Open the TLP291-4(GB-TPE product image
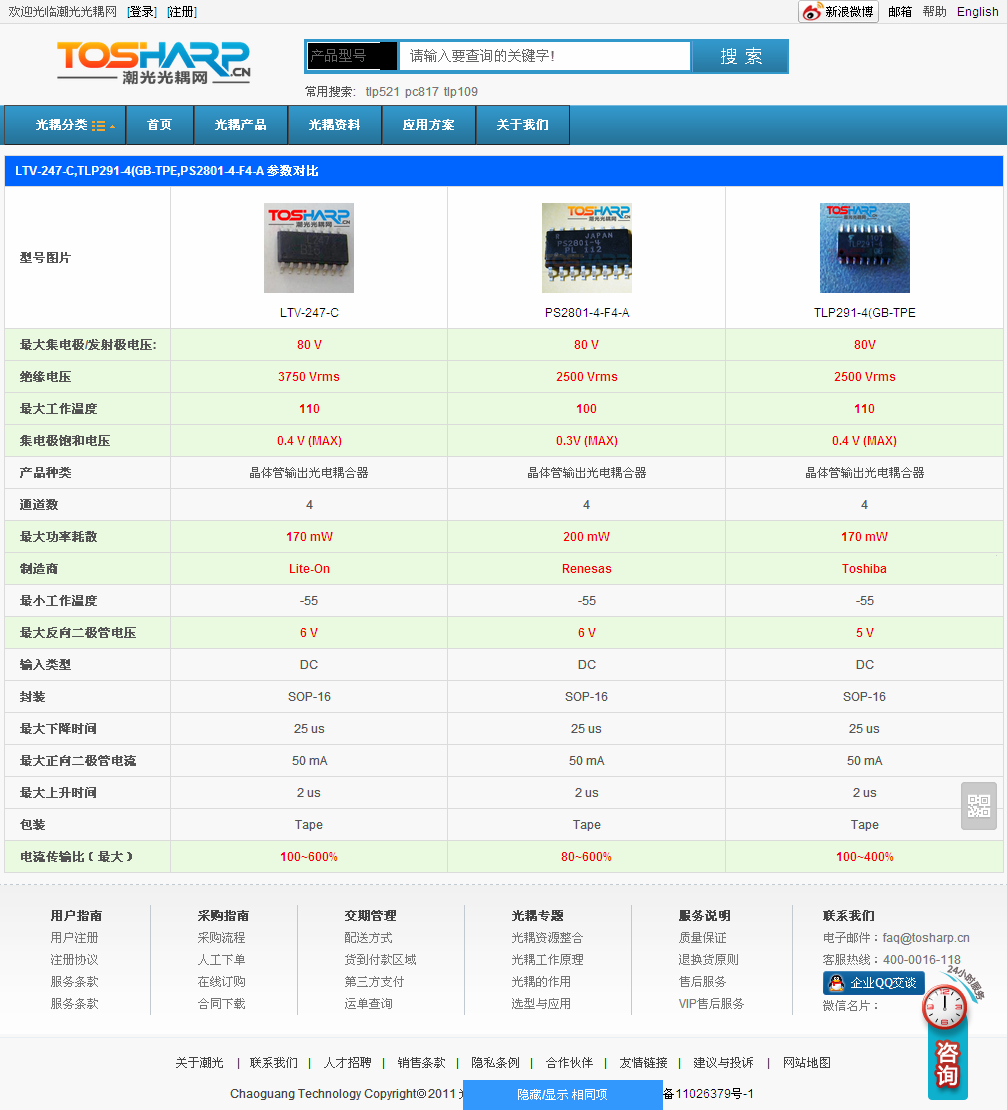1007x1110 pixels. click(865, 248)
